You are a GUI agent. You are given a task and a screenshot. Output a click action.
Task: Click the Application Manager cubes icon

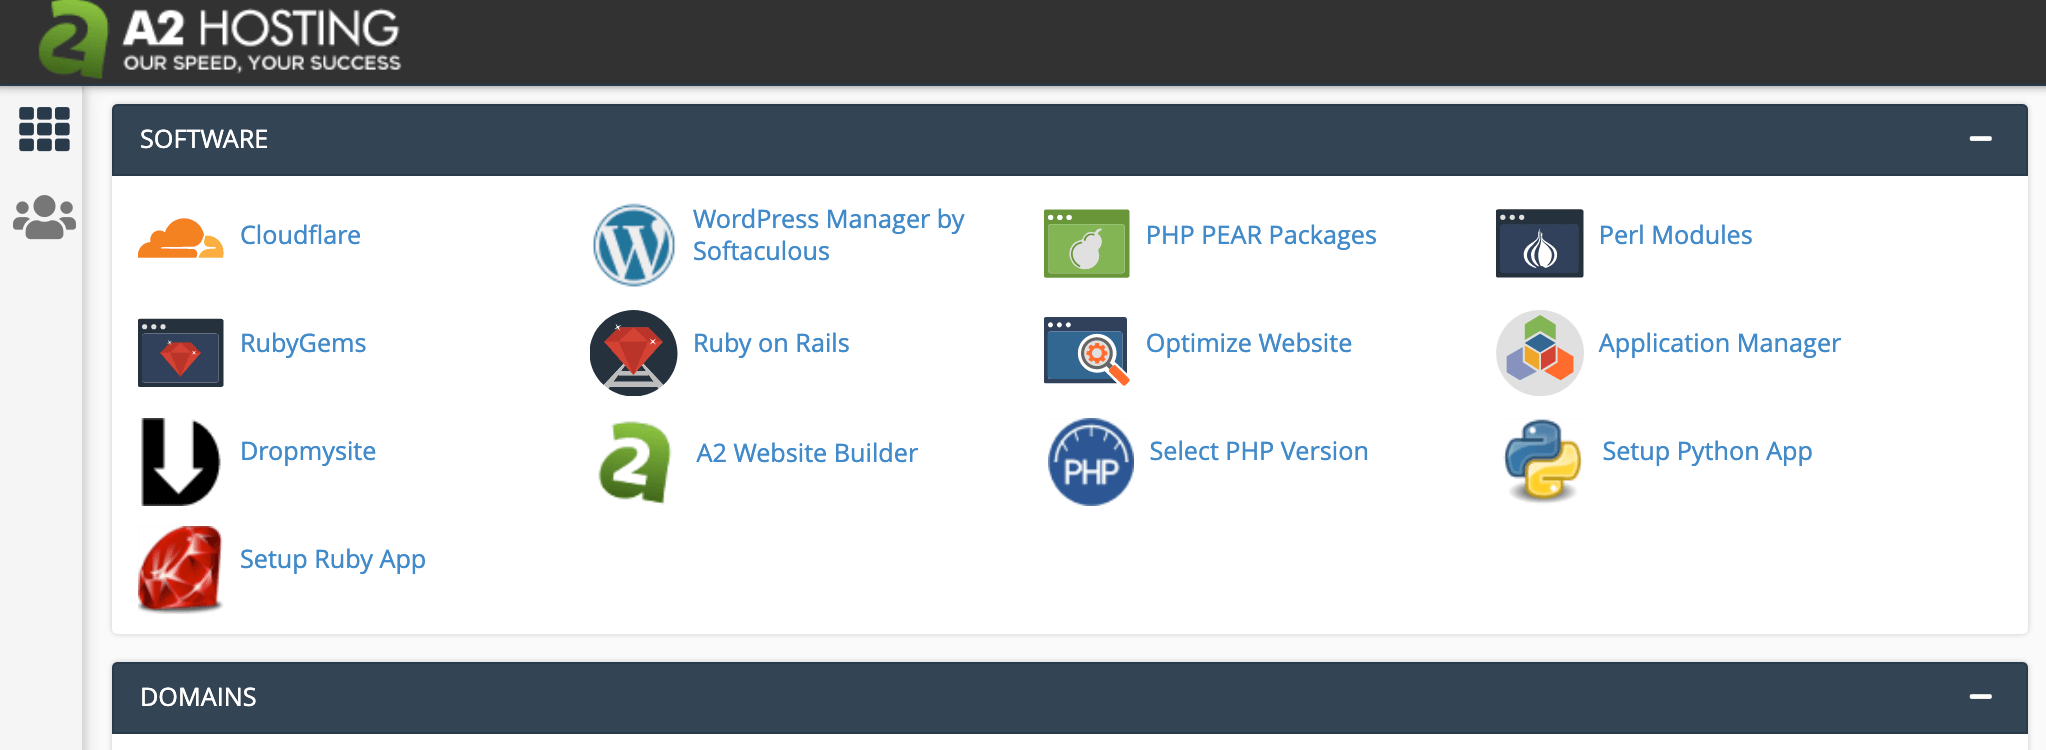click(1539, 352)
